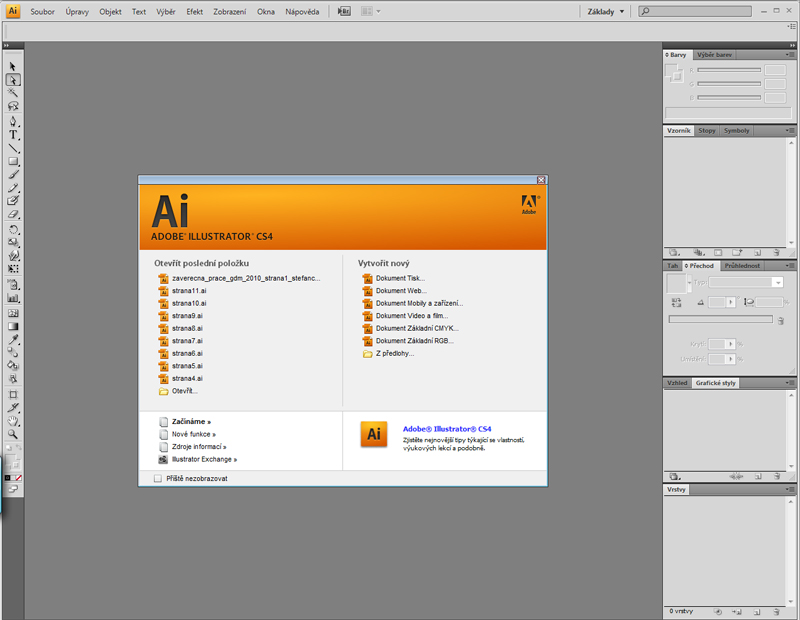Image resolution: width=800 pixels, height=620 pixels.
Task: Select the Magic Wand tool
Action: (x=14, y=93)
